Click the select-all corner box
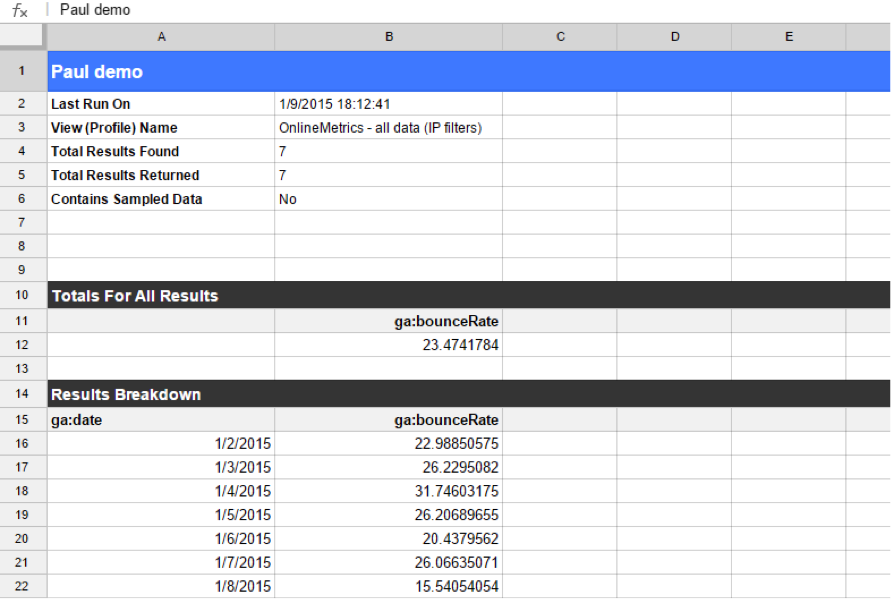The width and height of the screenshot is (891, 599). (22, 35)
